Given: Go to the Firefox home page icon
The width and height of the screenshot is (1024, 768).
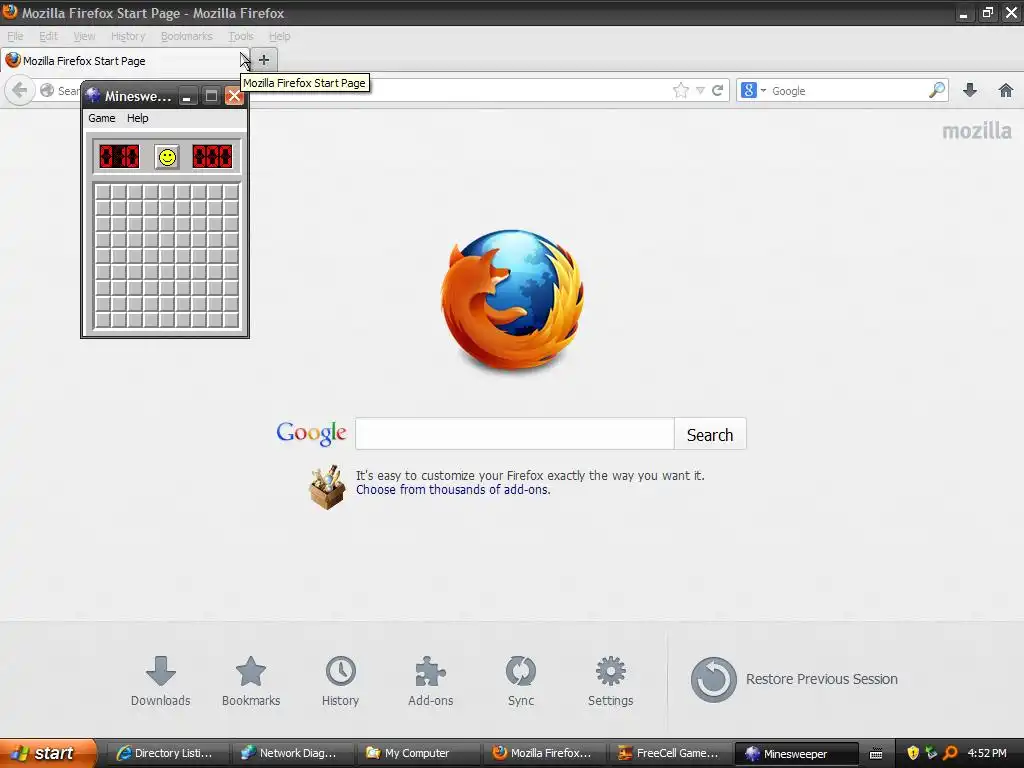Looking at the screenshot, I should click(1006, 90).
